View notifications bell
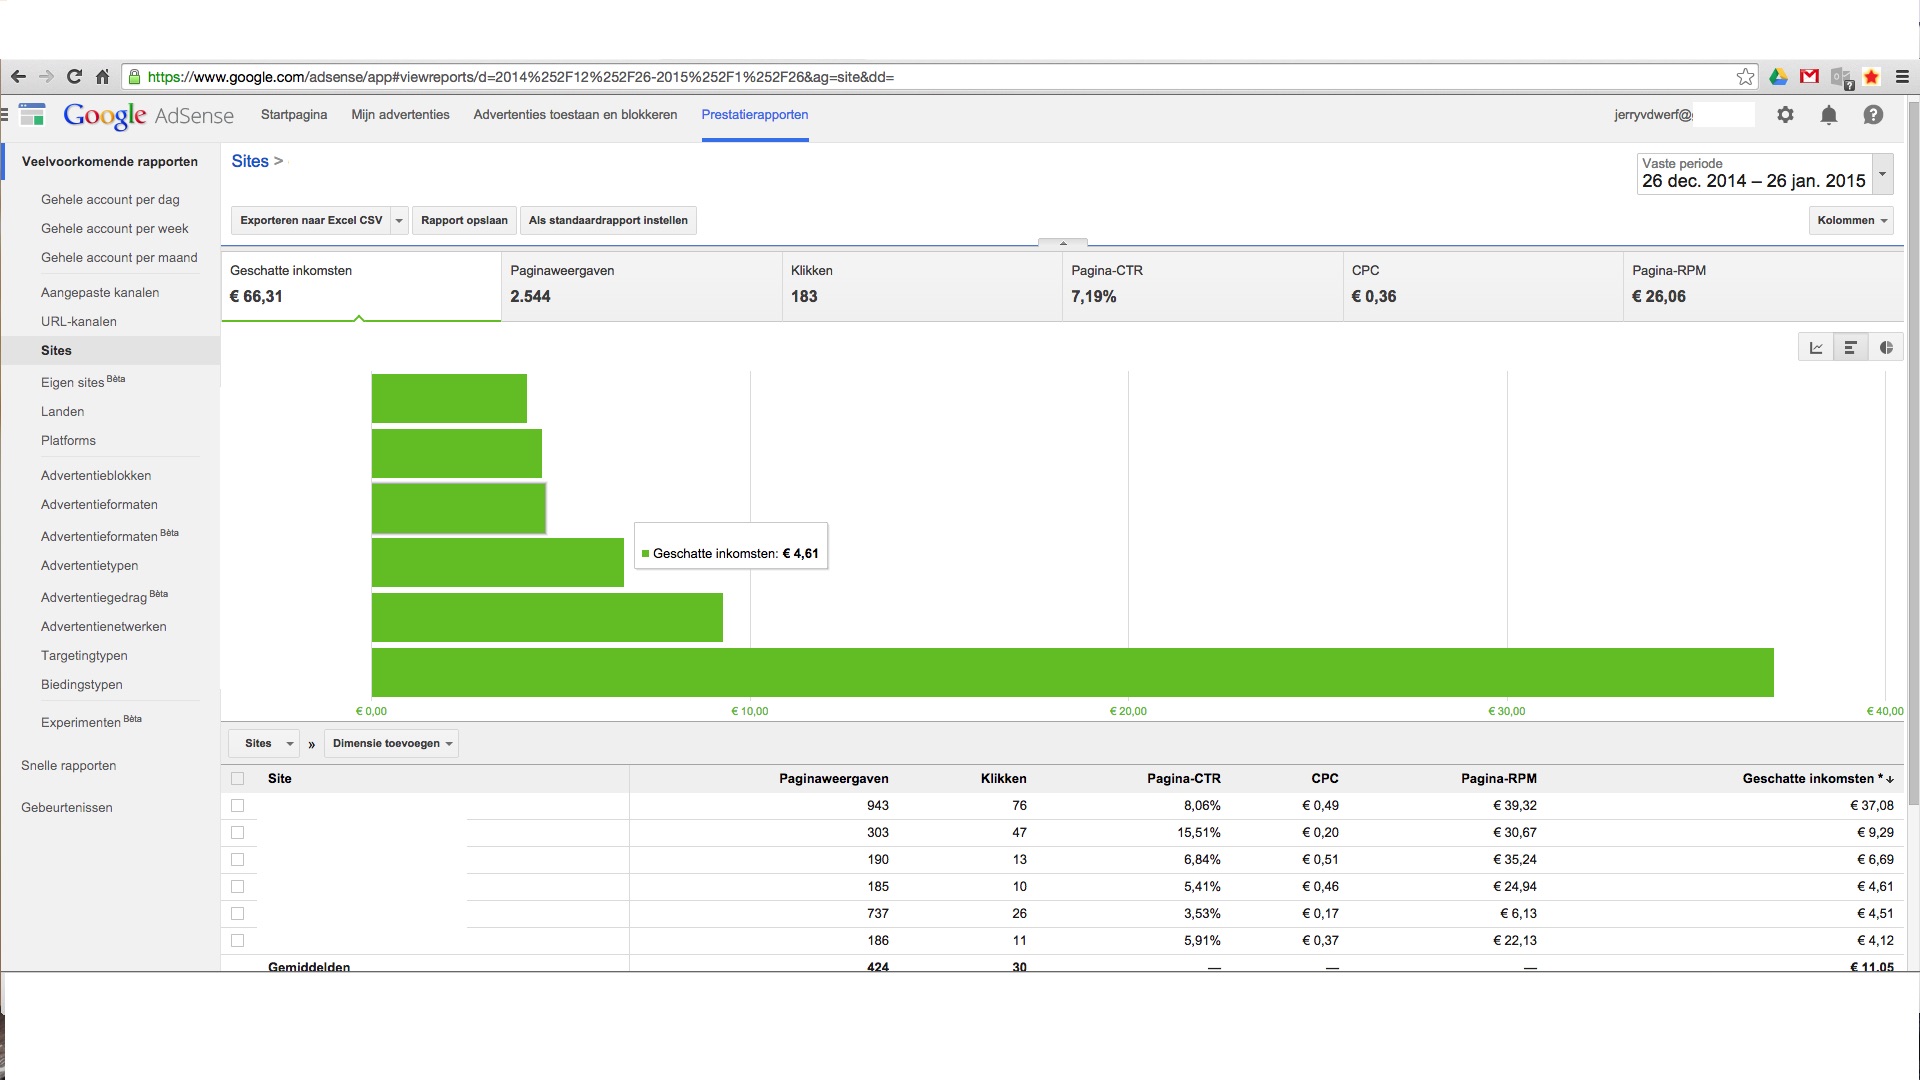This screenshot has height=1080, width=1920. click(1828, 115)
